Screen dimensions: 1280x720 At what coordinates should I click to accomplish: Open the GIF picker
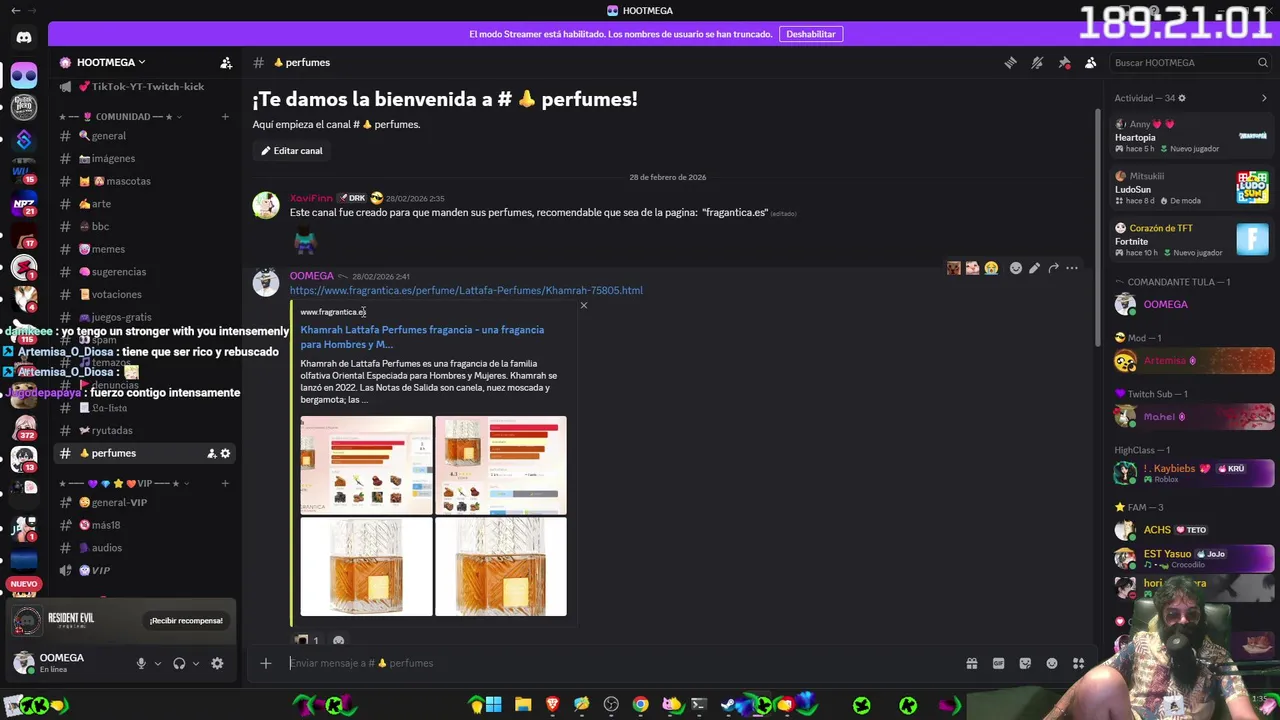998,663
